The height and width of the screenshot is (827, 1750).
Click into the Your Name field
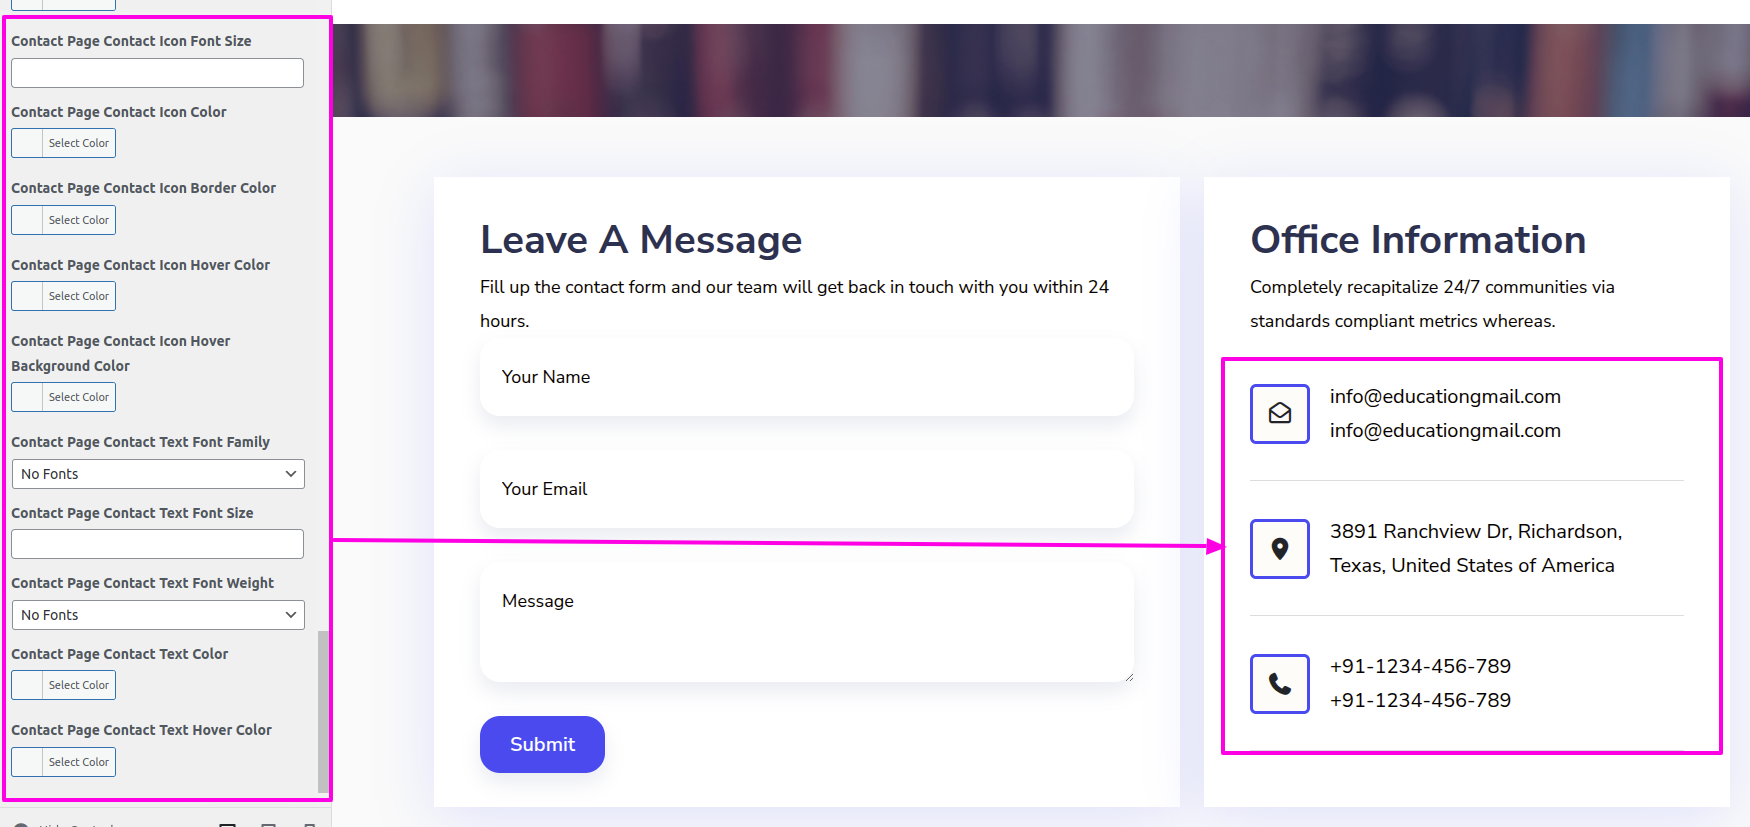tap(806, 377)
